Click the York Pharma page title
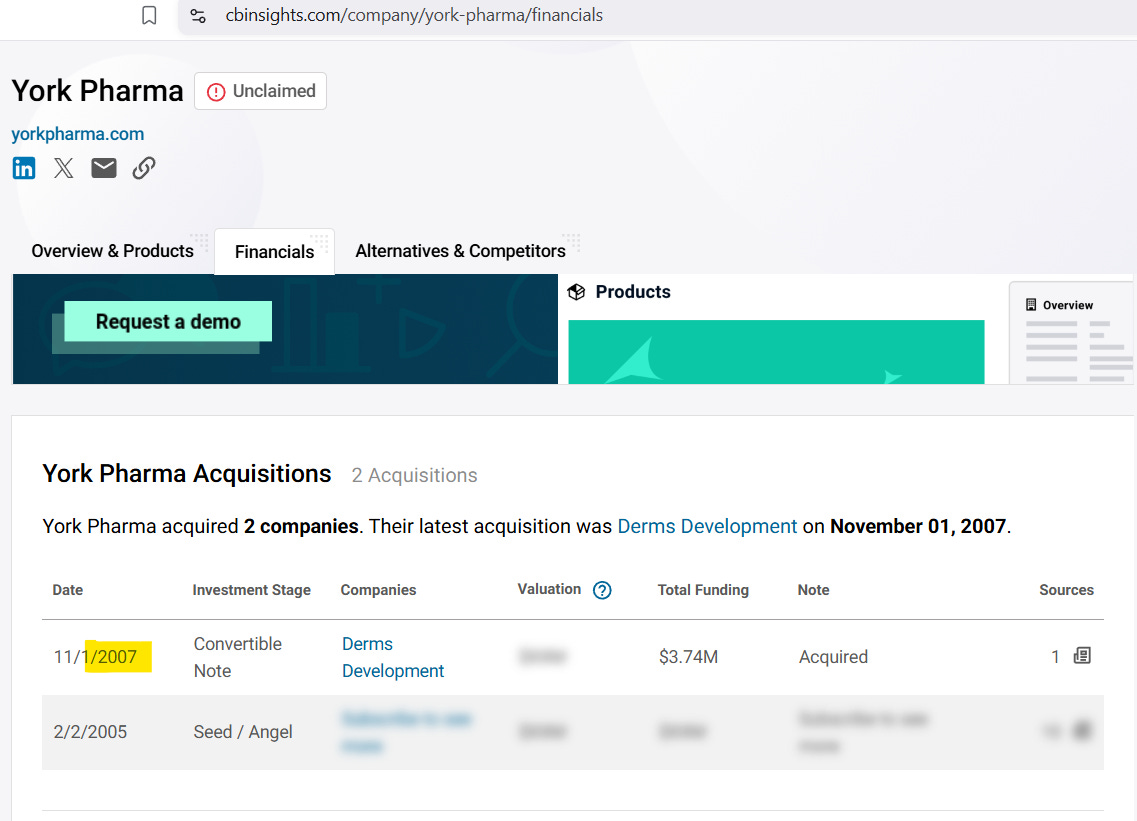Image resolution: width=1137 pixels, height=821 pixels. (97, 91)
